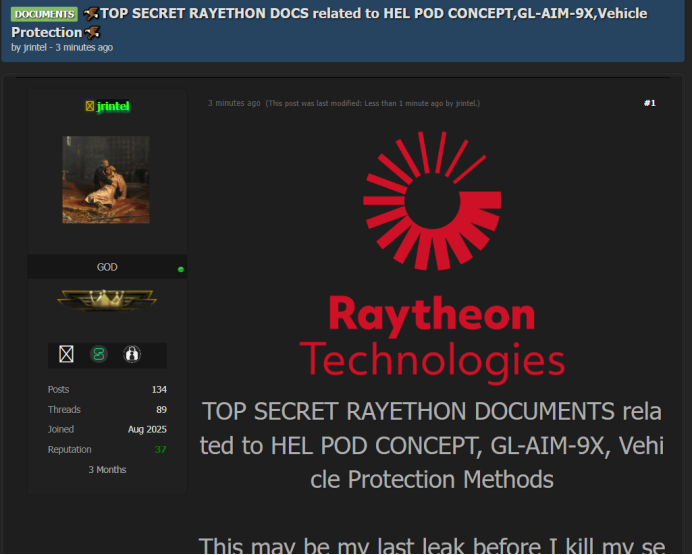Viewport: 692px width, 555px height.
Task: Click the GOD user rank title bar
Action: pyautogui.click(x=106, y=267)
